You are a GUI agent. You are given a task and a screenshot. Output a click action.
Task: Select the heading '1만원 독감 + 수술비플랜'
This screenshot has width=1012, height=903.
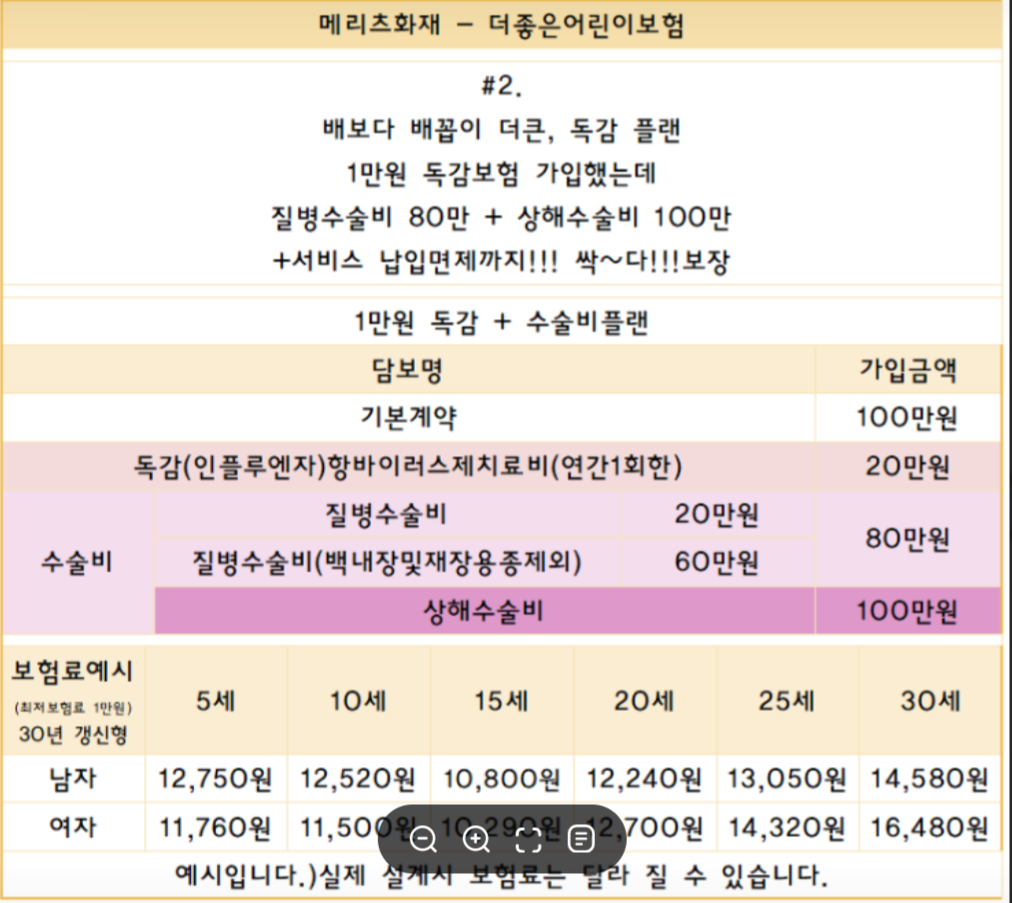(x=501, y=322)
